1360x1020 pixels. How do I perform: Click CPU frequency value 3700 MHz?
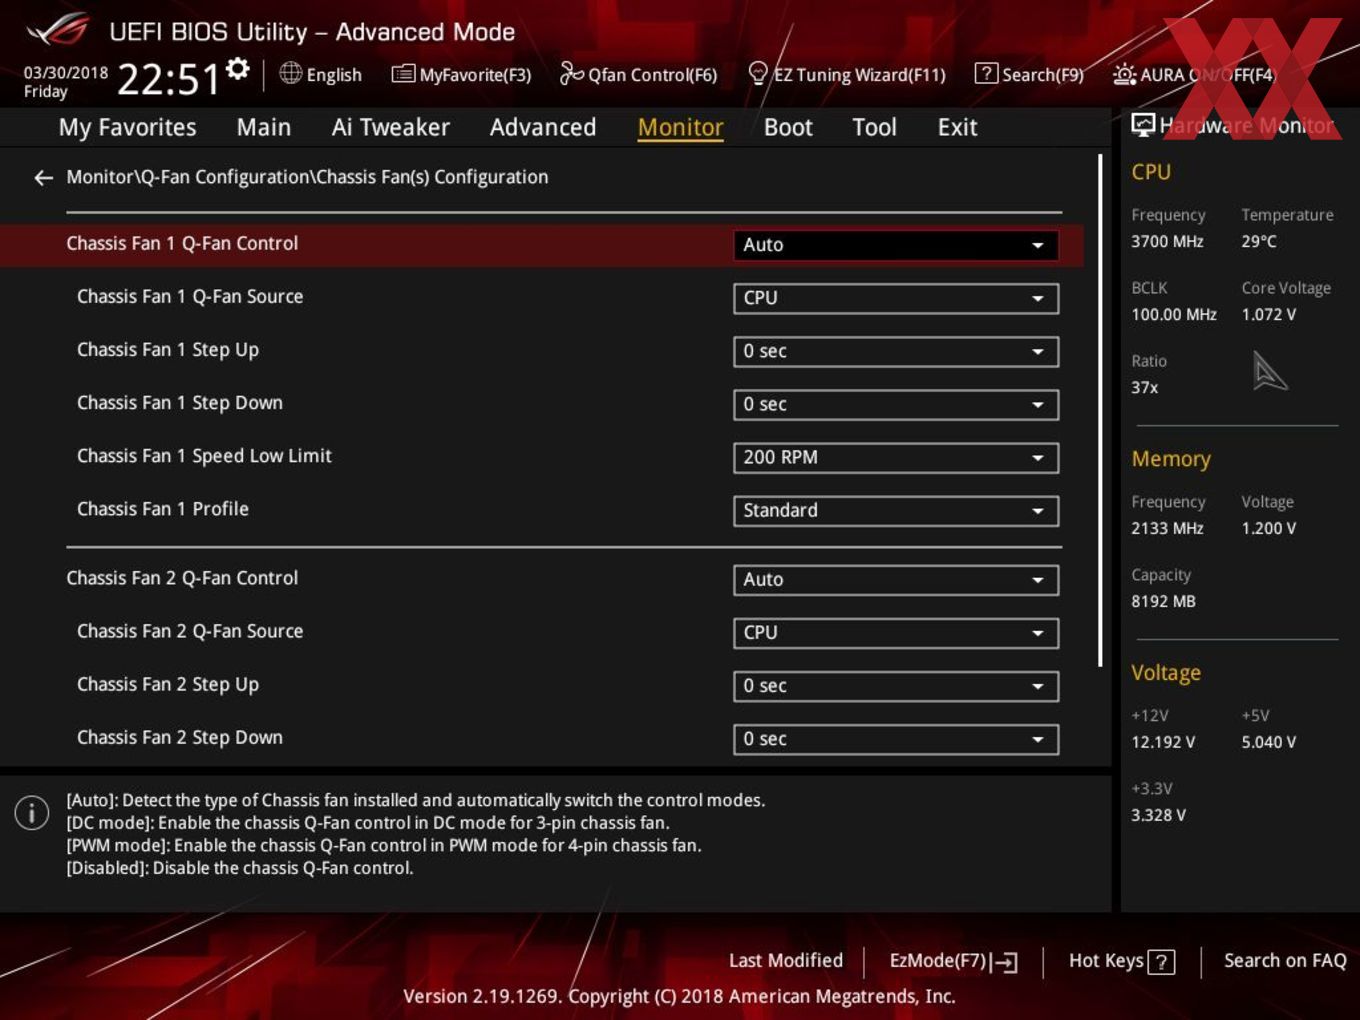(x=1167, y=241)
